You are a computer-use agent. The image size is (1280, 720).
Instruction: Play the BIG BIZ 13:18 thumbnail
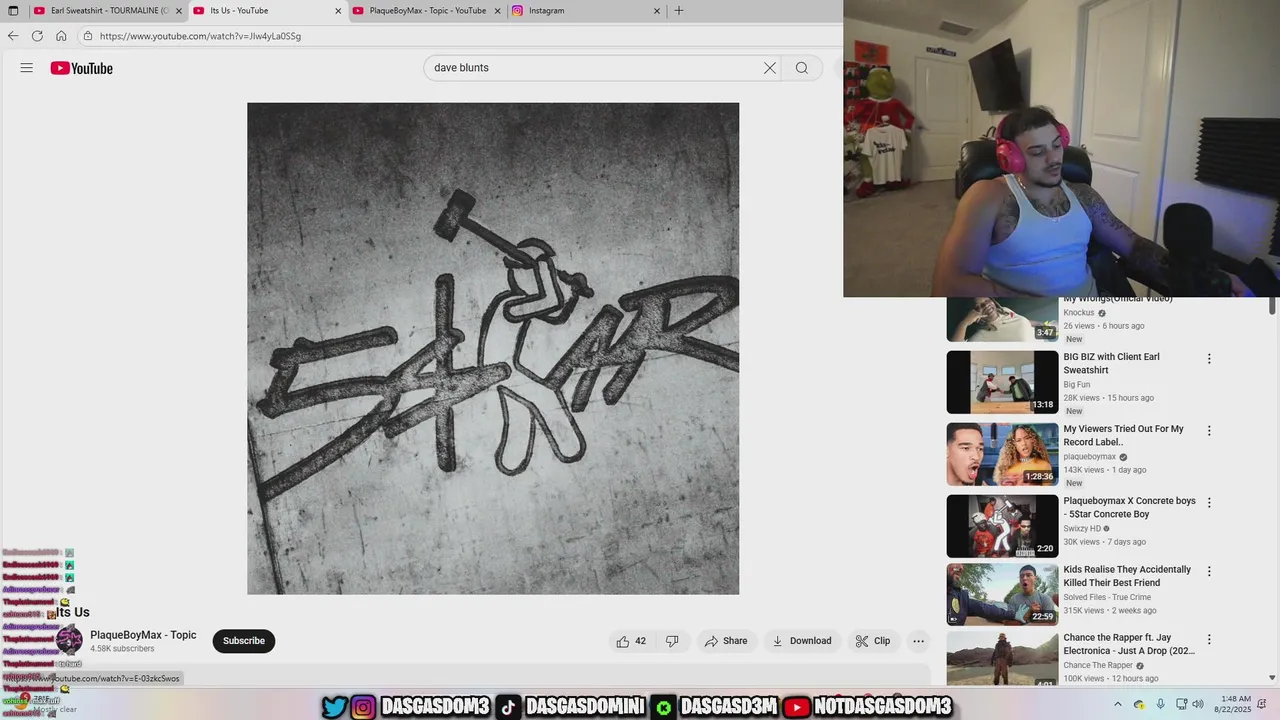pos(1002,382)
